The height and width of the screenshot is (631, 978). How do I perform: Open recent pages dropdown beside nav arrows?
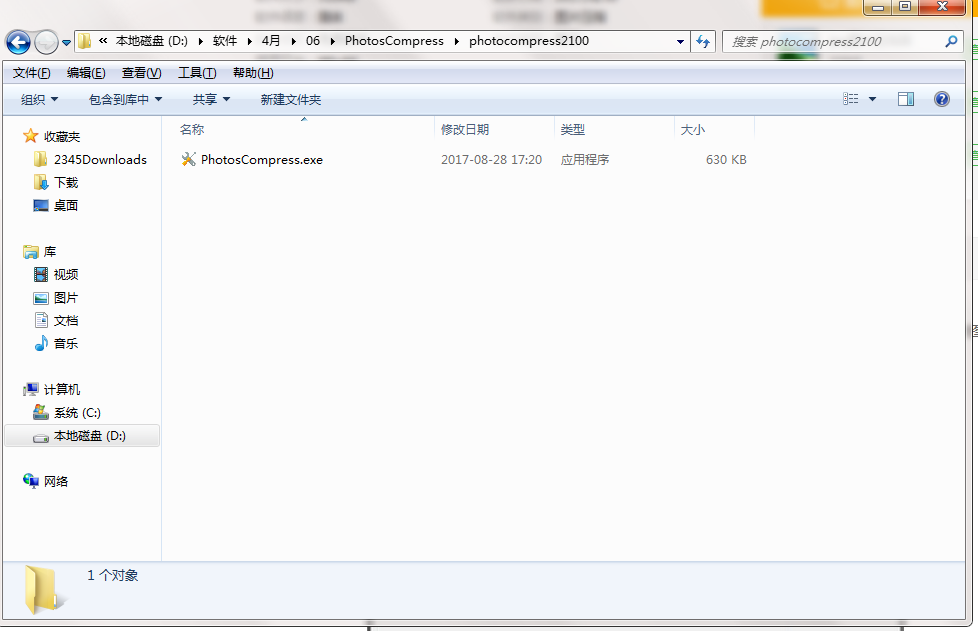tap(66, 43)
